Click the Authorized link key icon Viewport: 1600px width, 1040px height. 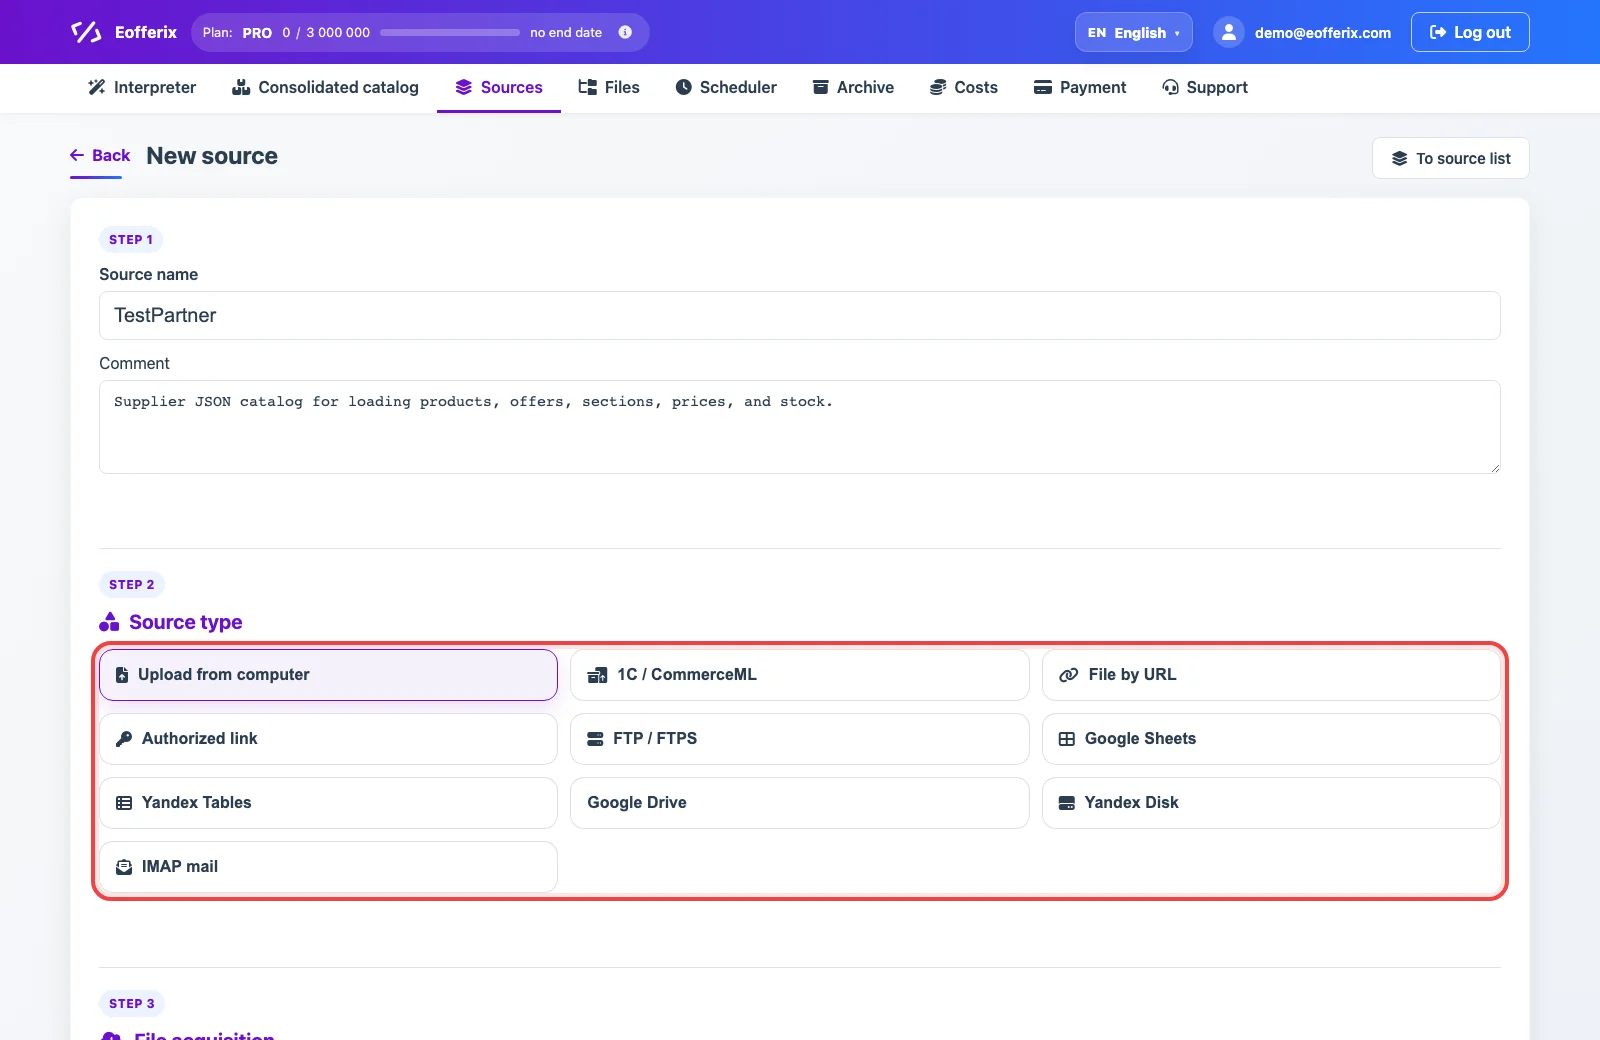(x=124, y=739)
